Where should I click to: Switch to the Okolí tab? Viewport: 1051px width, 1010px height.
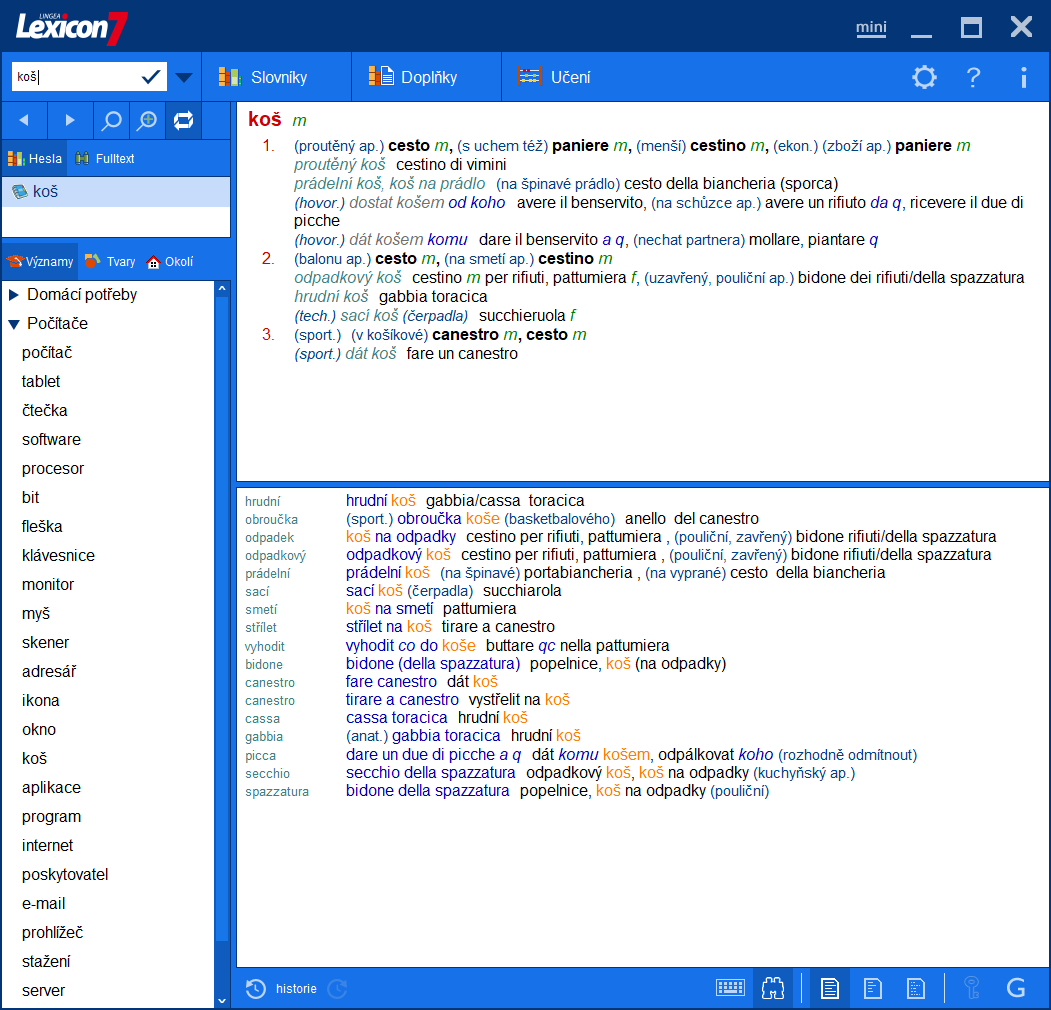[x=170, y=261]
